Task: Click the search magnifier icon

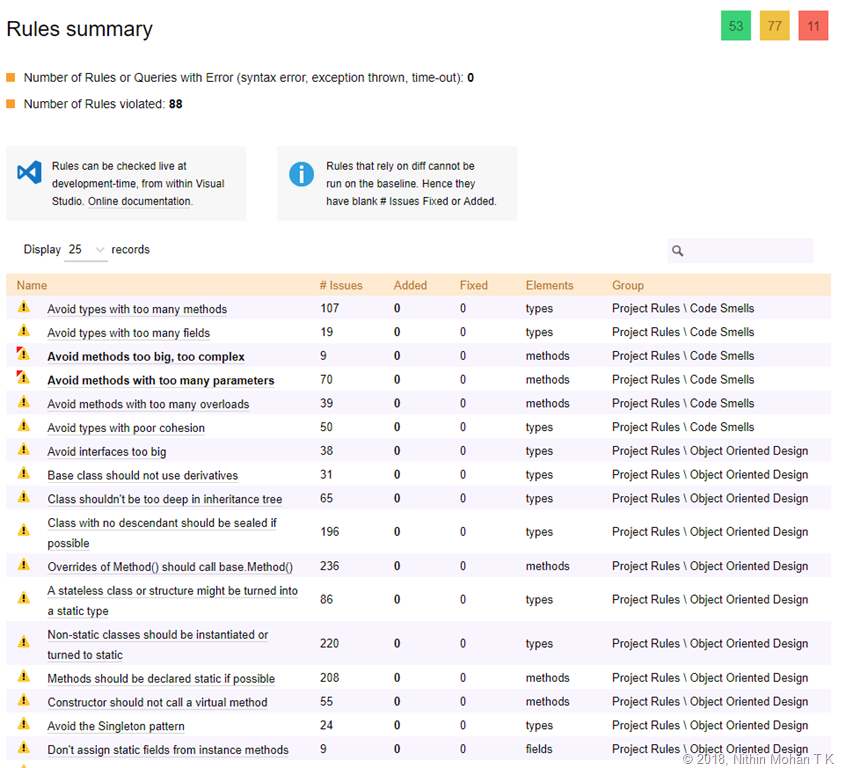Action: click(678, 251)
